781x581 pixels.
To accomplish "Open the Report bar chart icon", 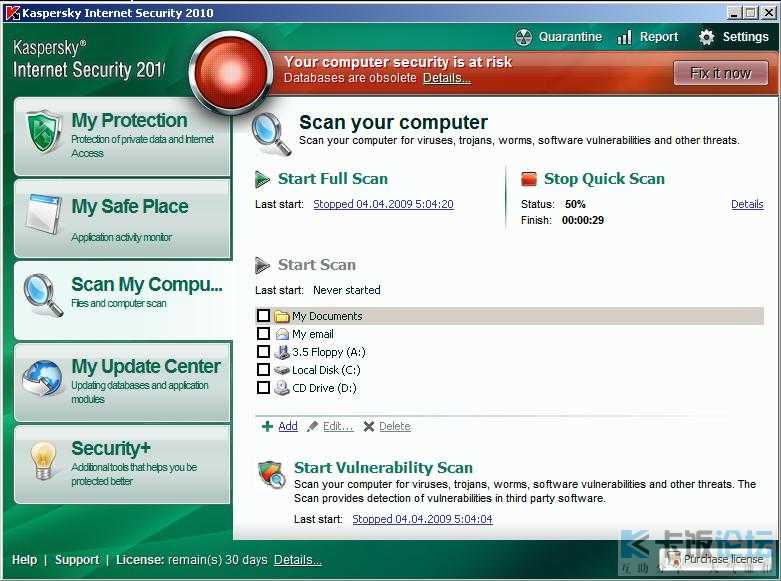I will tap(624, 37).
